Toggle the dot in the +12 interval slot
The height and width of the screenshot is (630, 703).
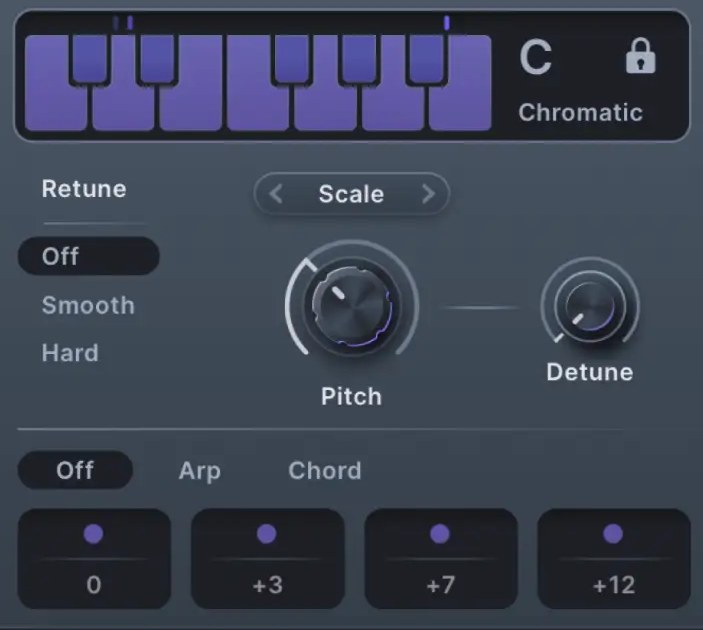tap(613, 534)
